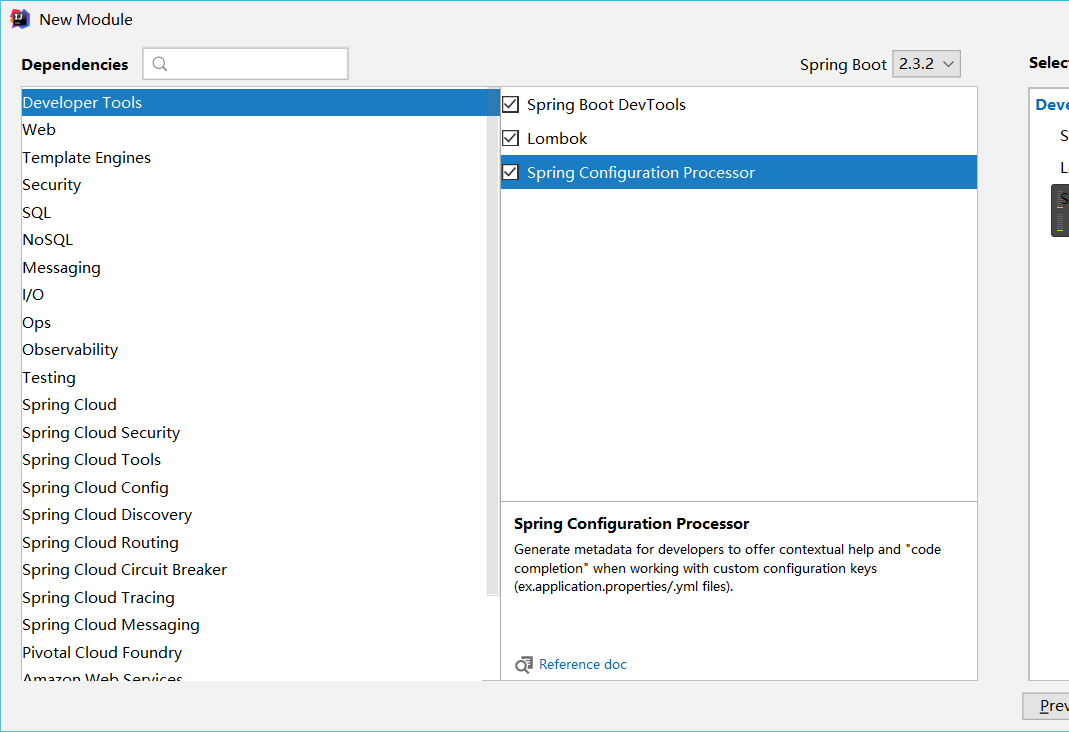Image resolution: width=1069 pixels, height=732 pixels.
Task: Click the Spring Boot DevTools label
Action: click(x=606, y=104)
